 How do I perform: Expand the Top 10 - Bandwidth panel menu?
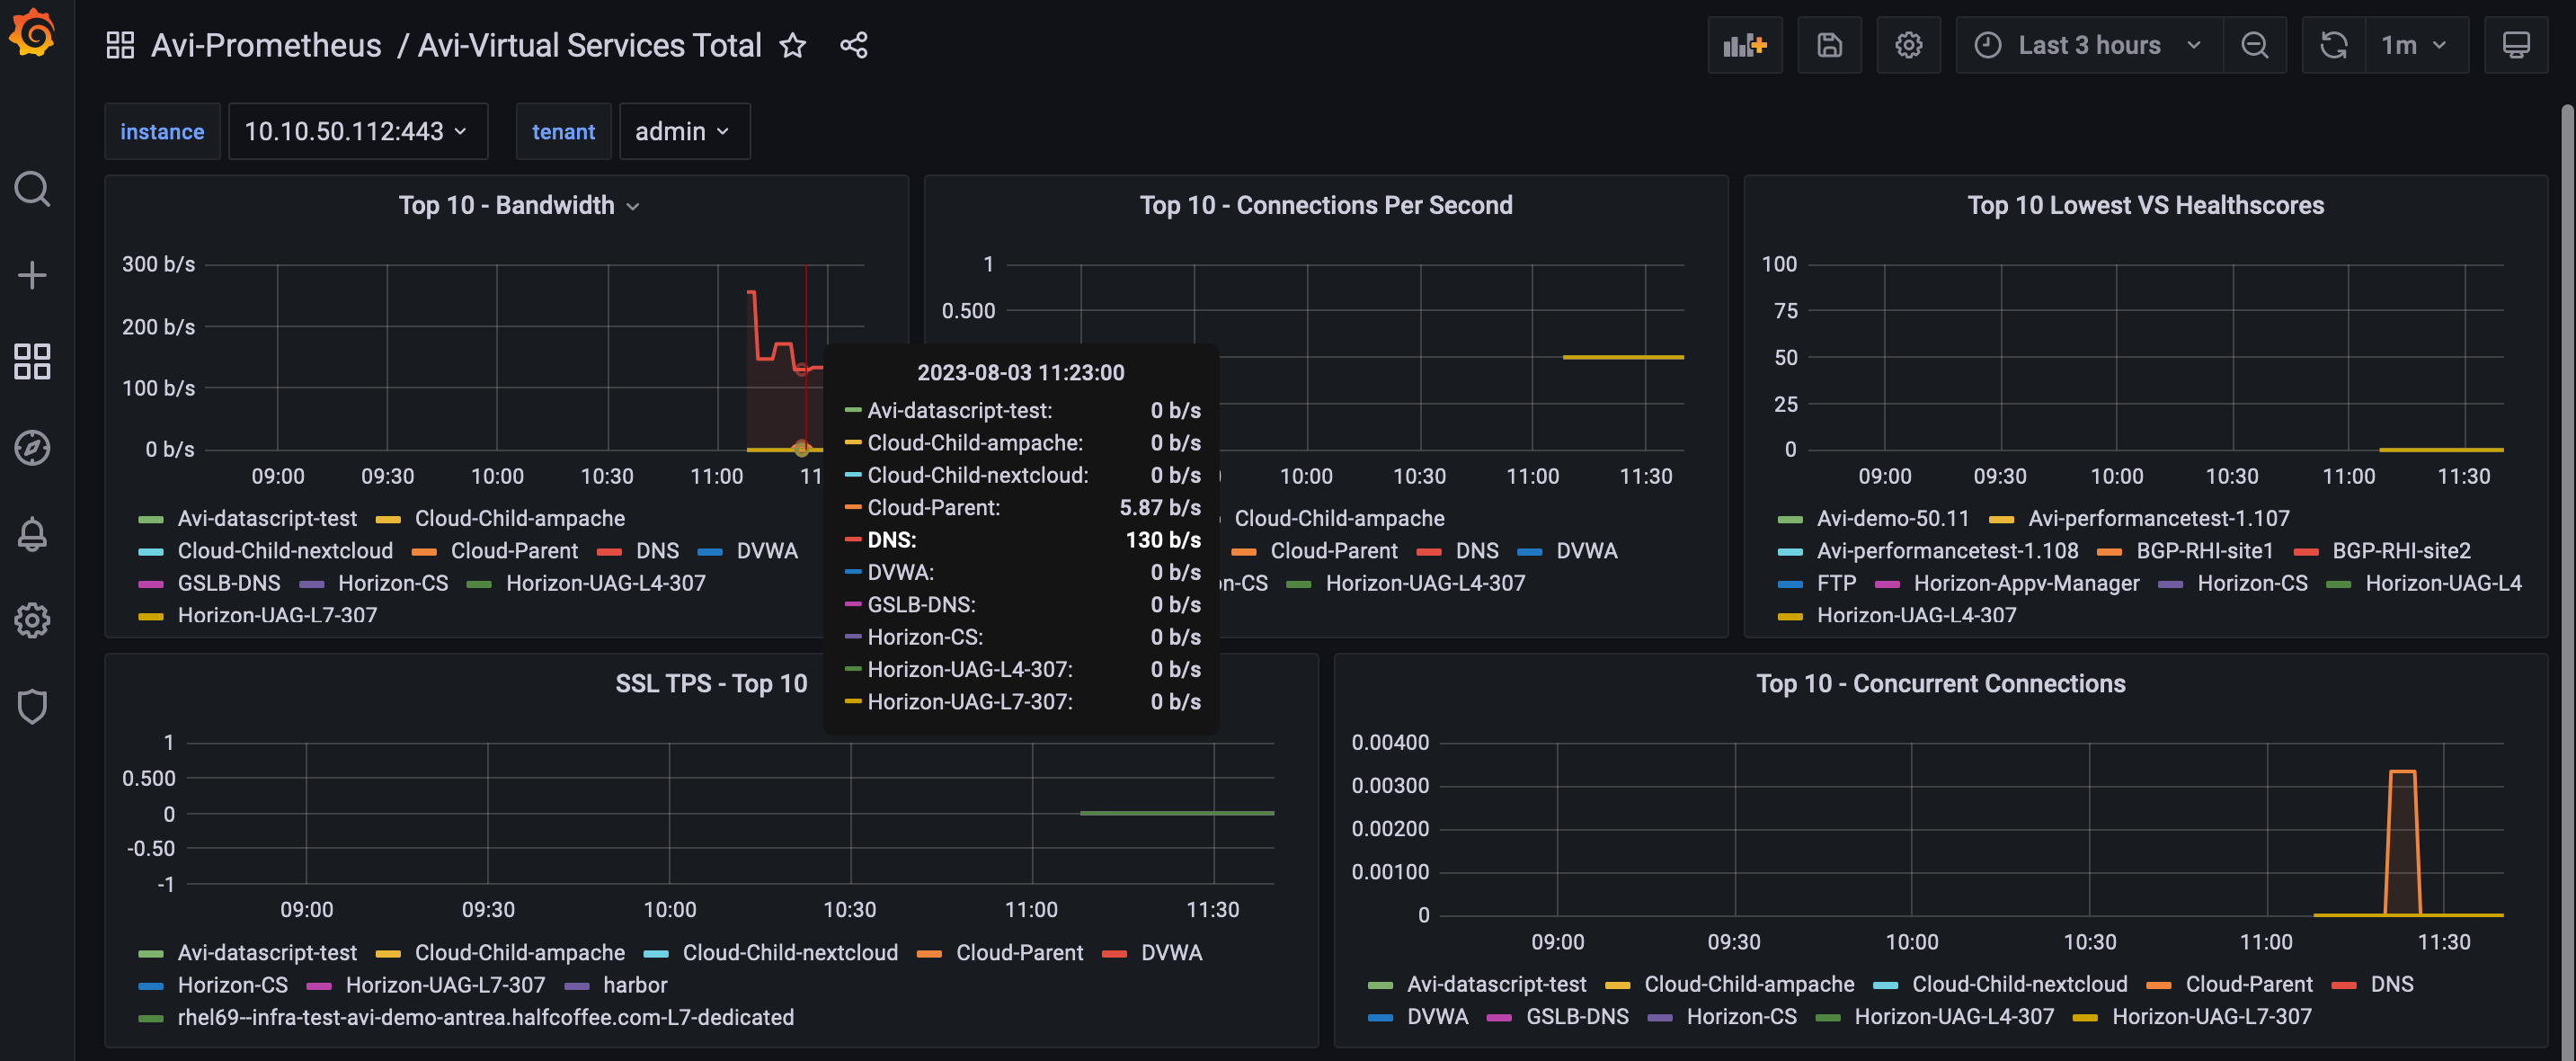(633, 206)
